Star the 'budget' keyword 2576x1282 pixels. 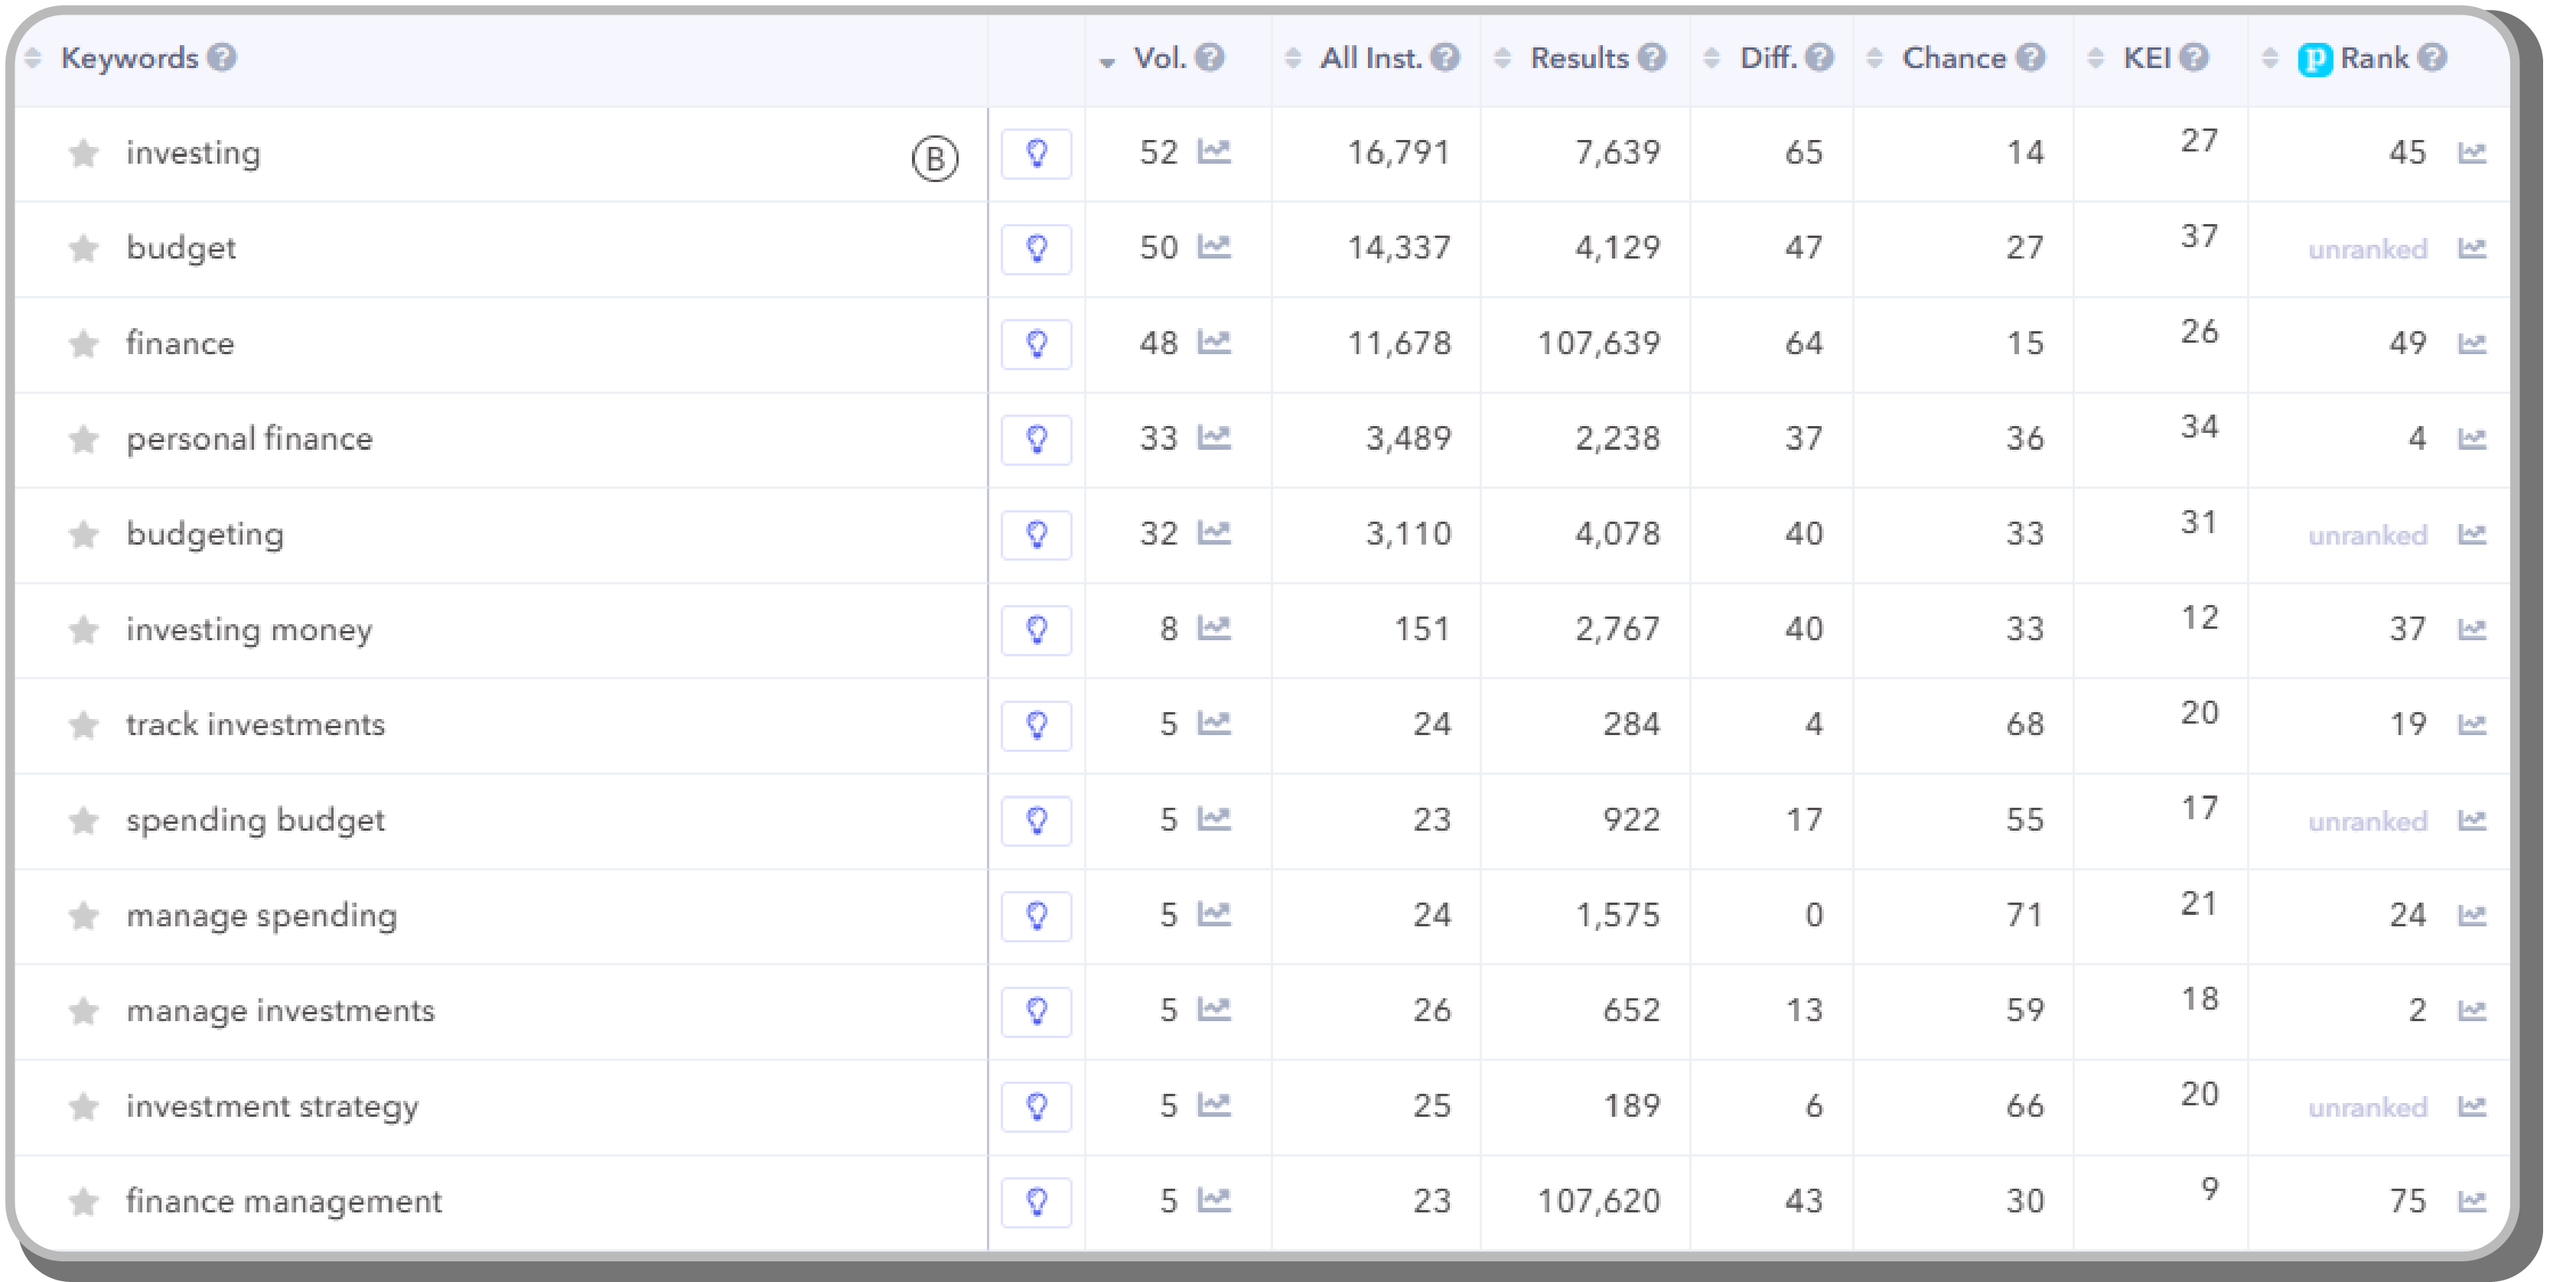point(84,248)
